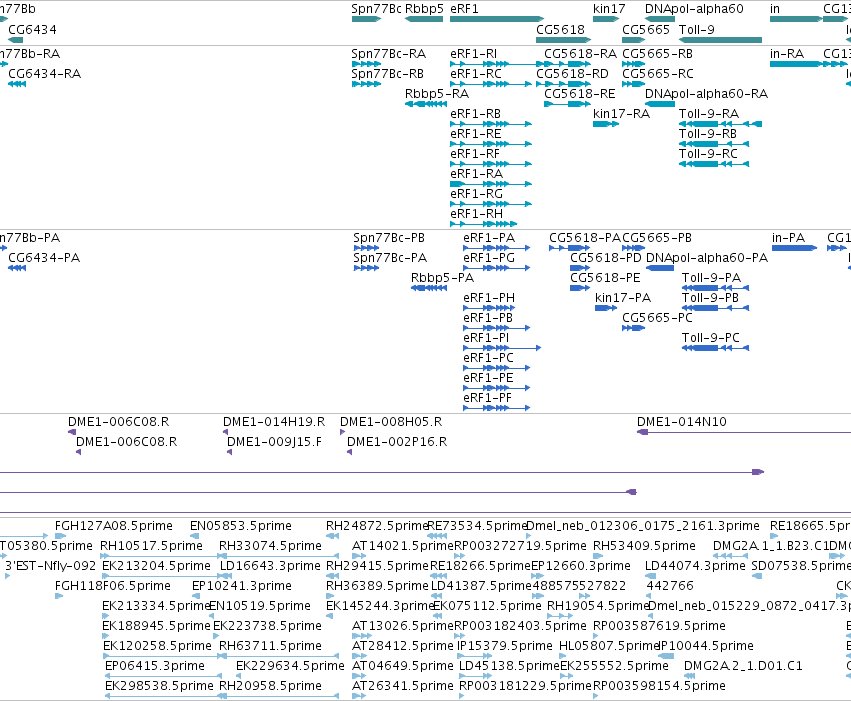Viewport: 851px width, 701px height.
Task: Open the 3'EST-Nfly-092 EST entry
Action: (8, 576)
